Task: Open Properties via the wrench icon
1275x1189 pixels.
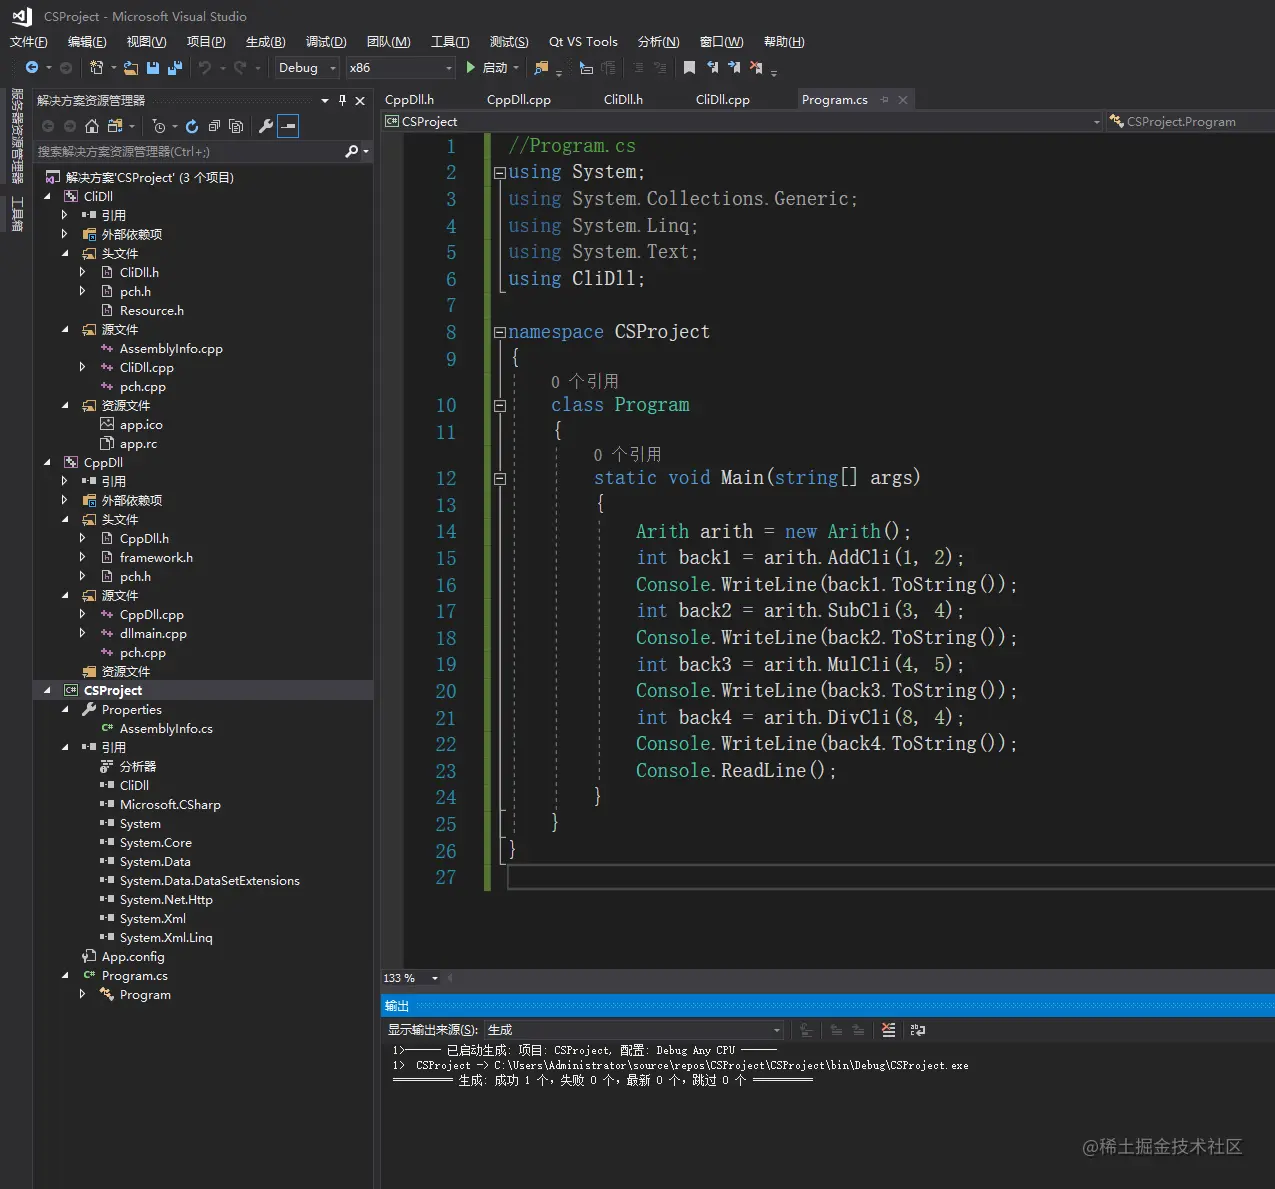Action: point(265,126)
